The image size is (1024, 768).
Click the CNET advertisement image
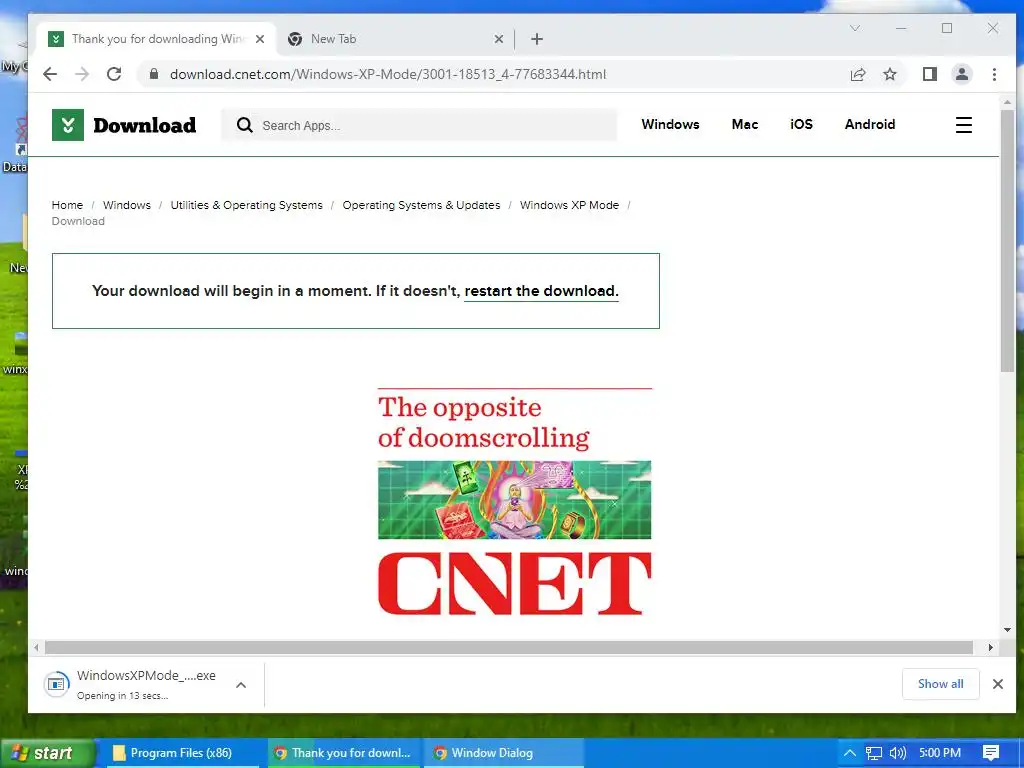tap(515, 502)
